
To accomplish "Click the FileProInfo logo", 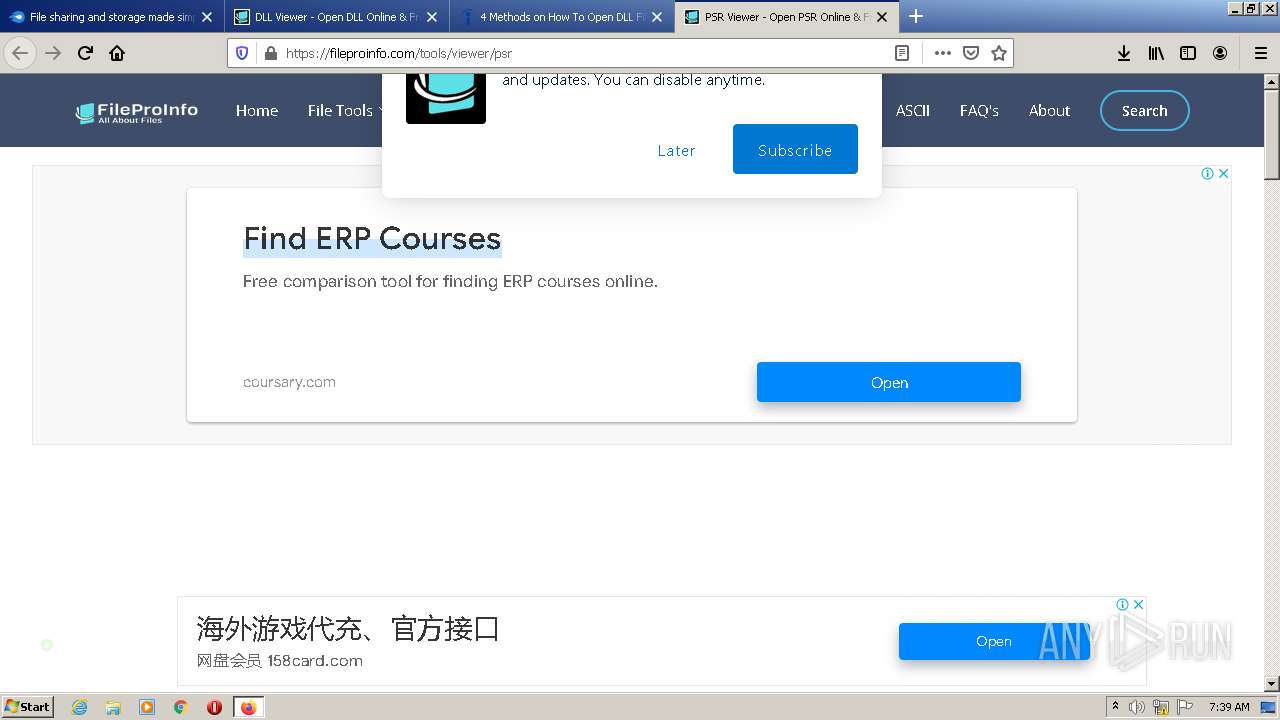I will pos(137,112).
